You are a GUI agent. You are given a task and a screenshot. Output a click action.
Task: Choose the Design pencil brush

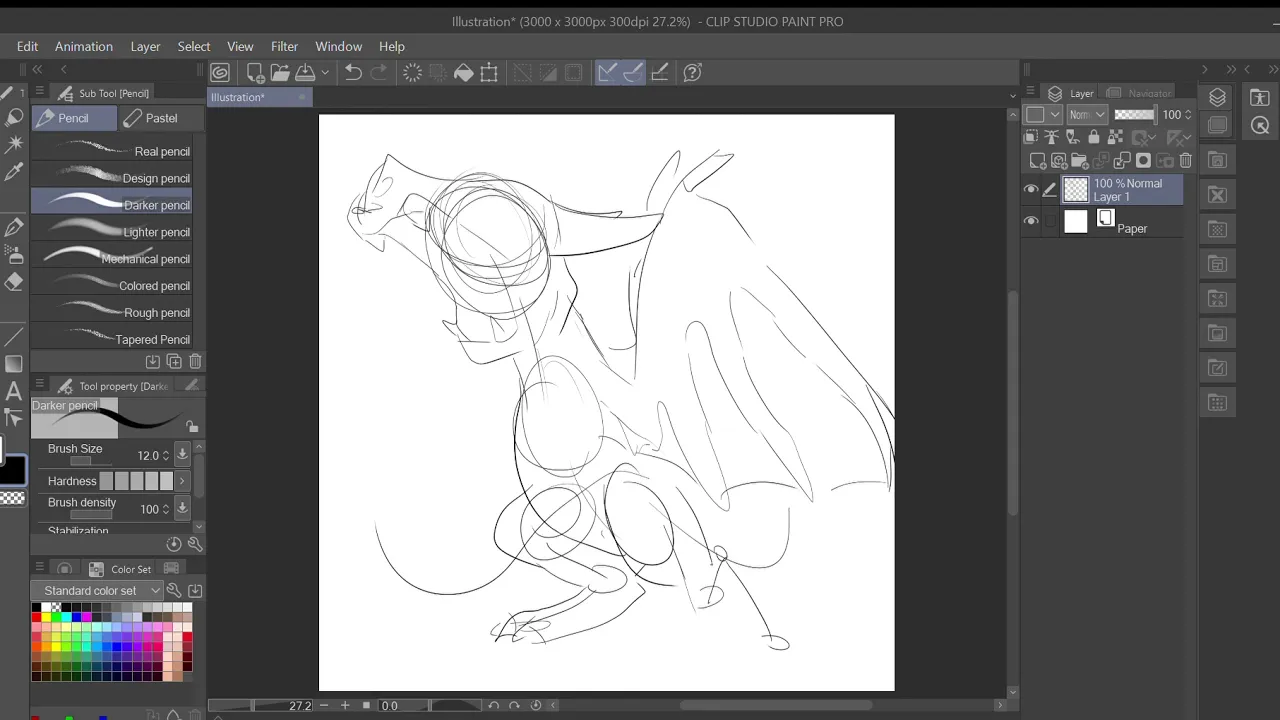[x=112, y=178]
